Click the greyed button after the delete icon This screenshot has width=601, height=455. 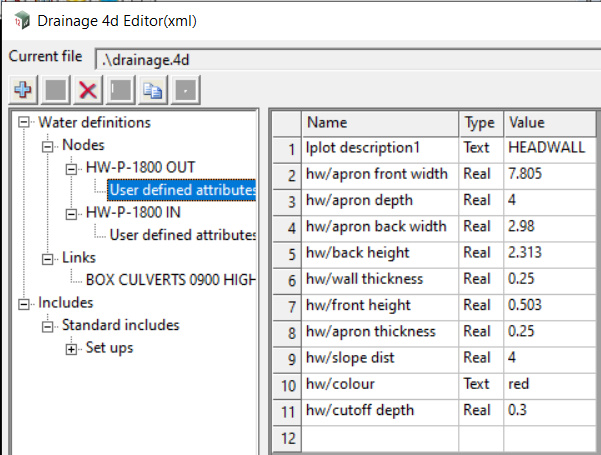[121, 90]
